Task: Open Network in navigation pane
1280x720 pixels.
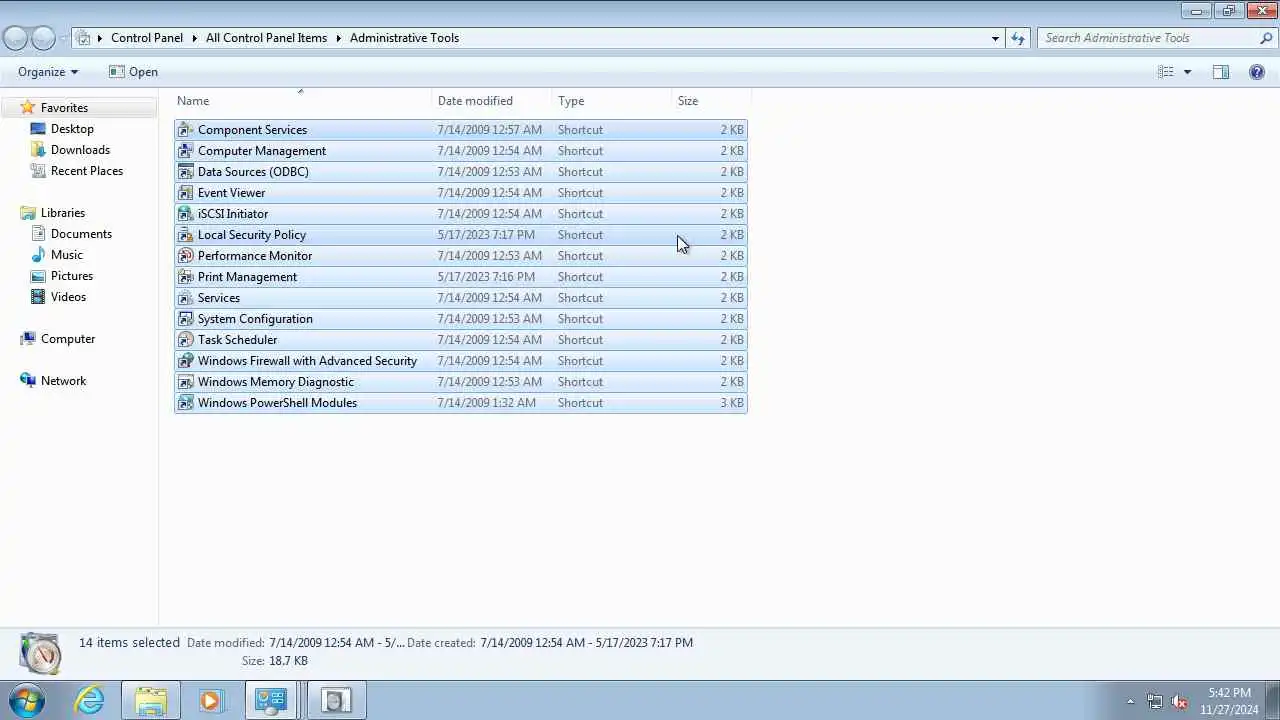Action: click(x=63, y=381)
